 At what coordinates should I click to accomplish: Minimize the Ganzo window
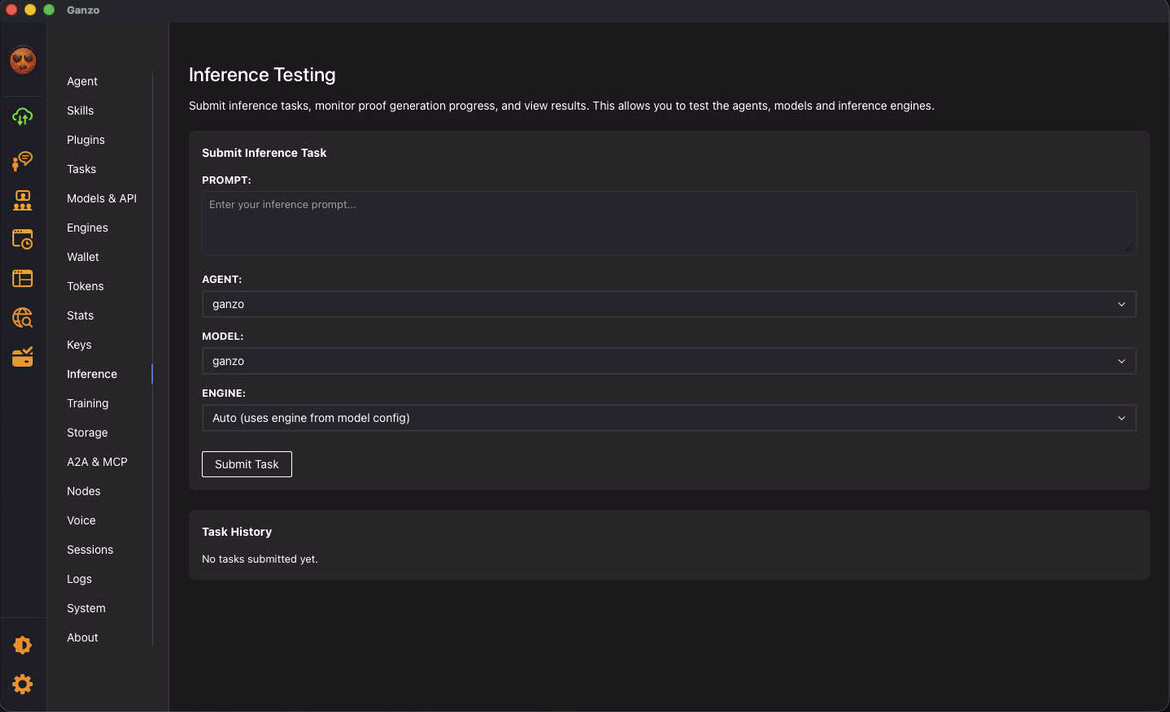30,10
